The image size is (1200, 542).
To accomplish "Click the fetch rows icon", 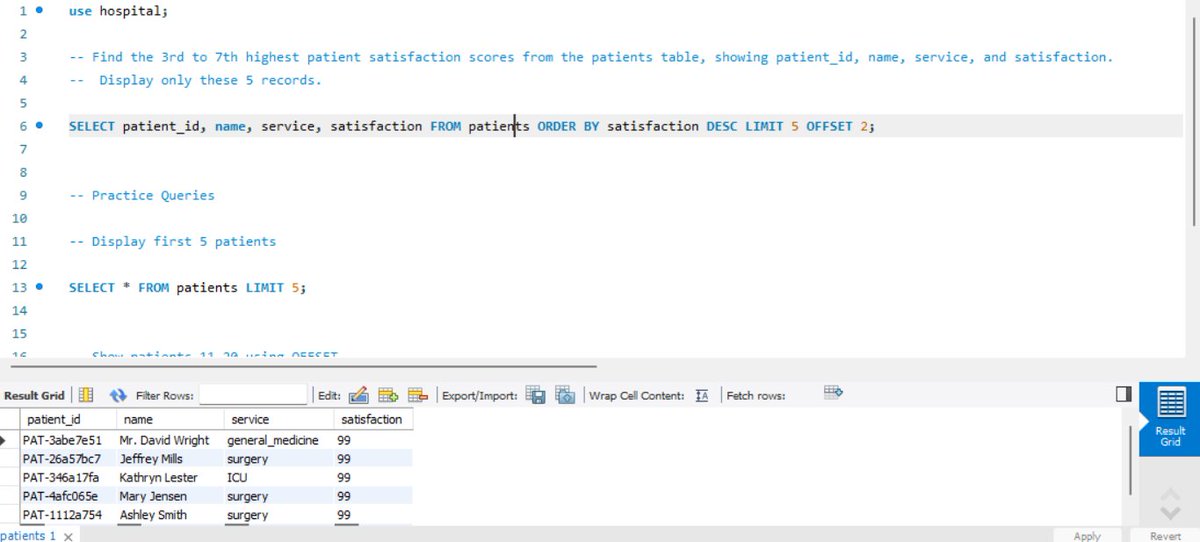I will click(x=834, y=393).
